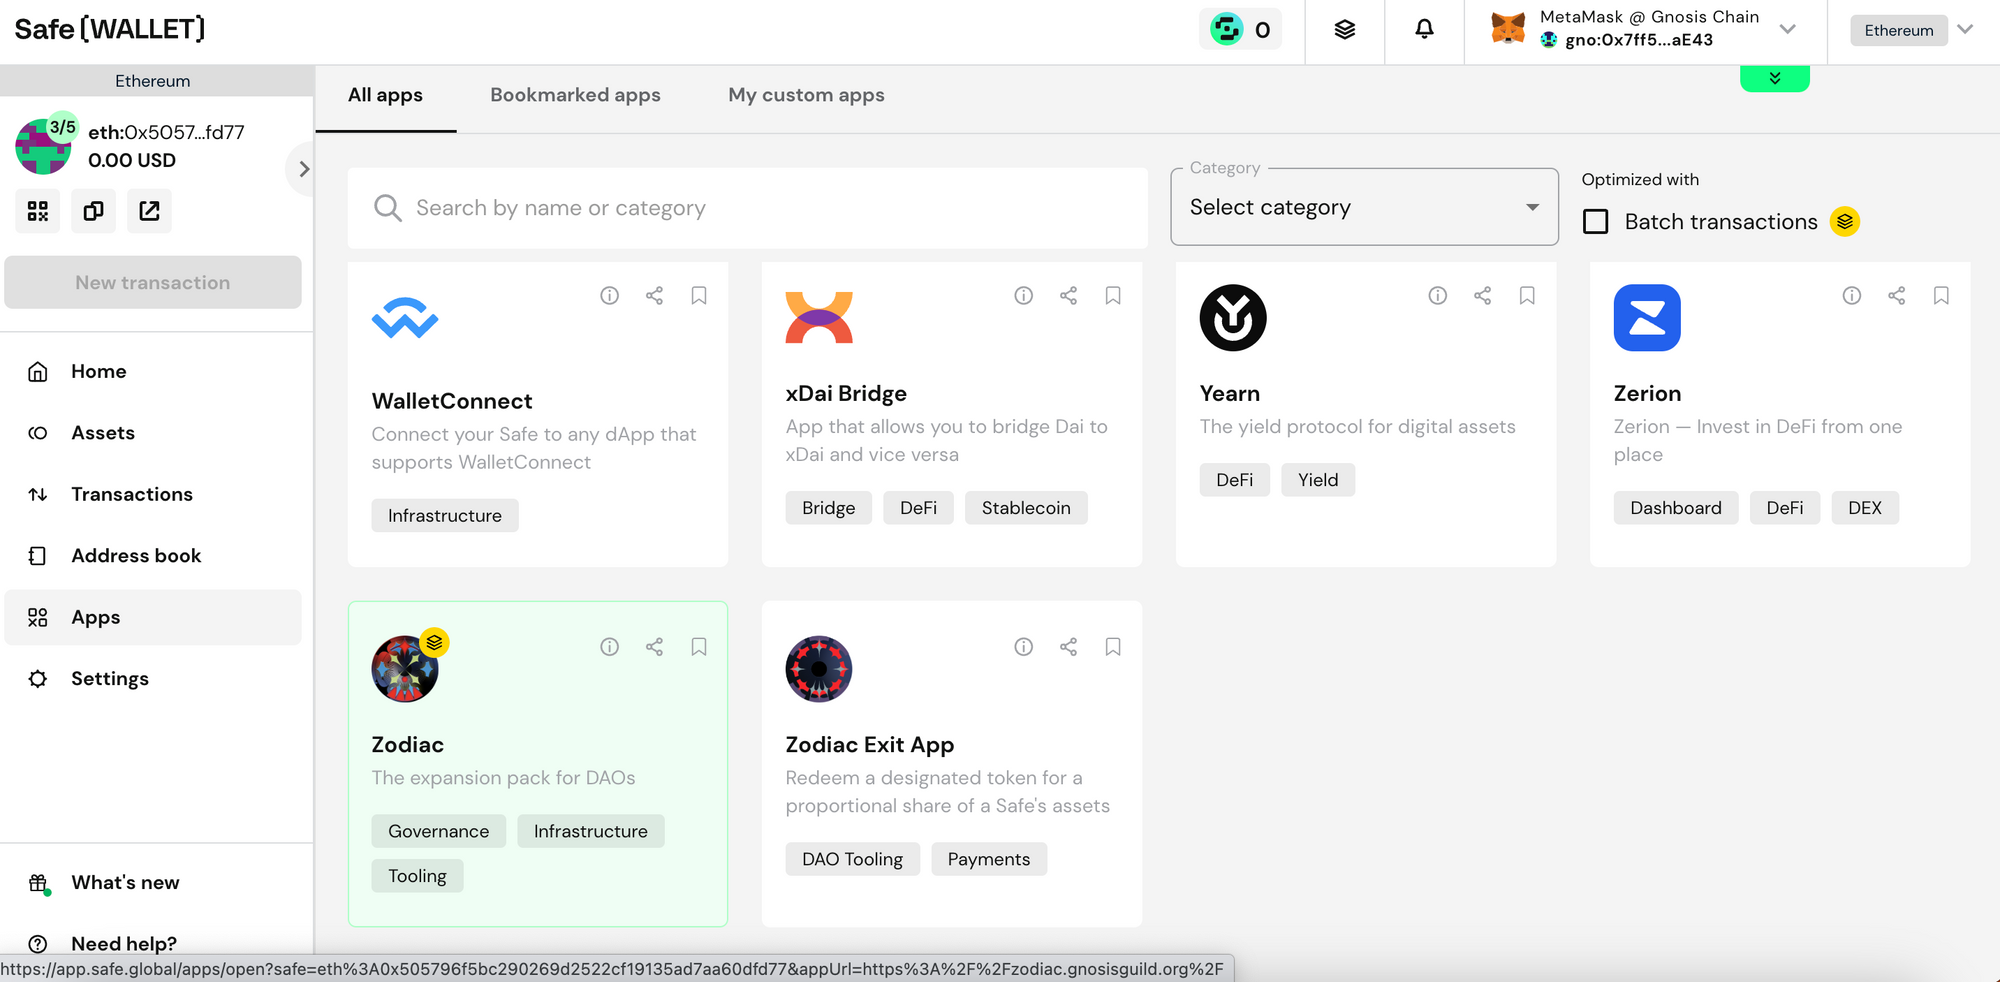Expand the green double-chevron banner tab

(1775, 79)
